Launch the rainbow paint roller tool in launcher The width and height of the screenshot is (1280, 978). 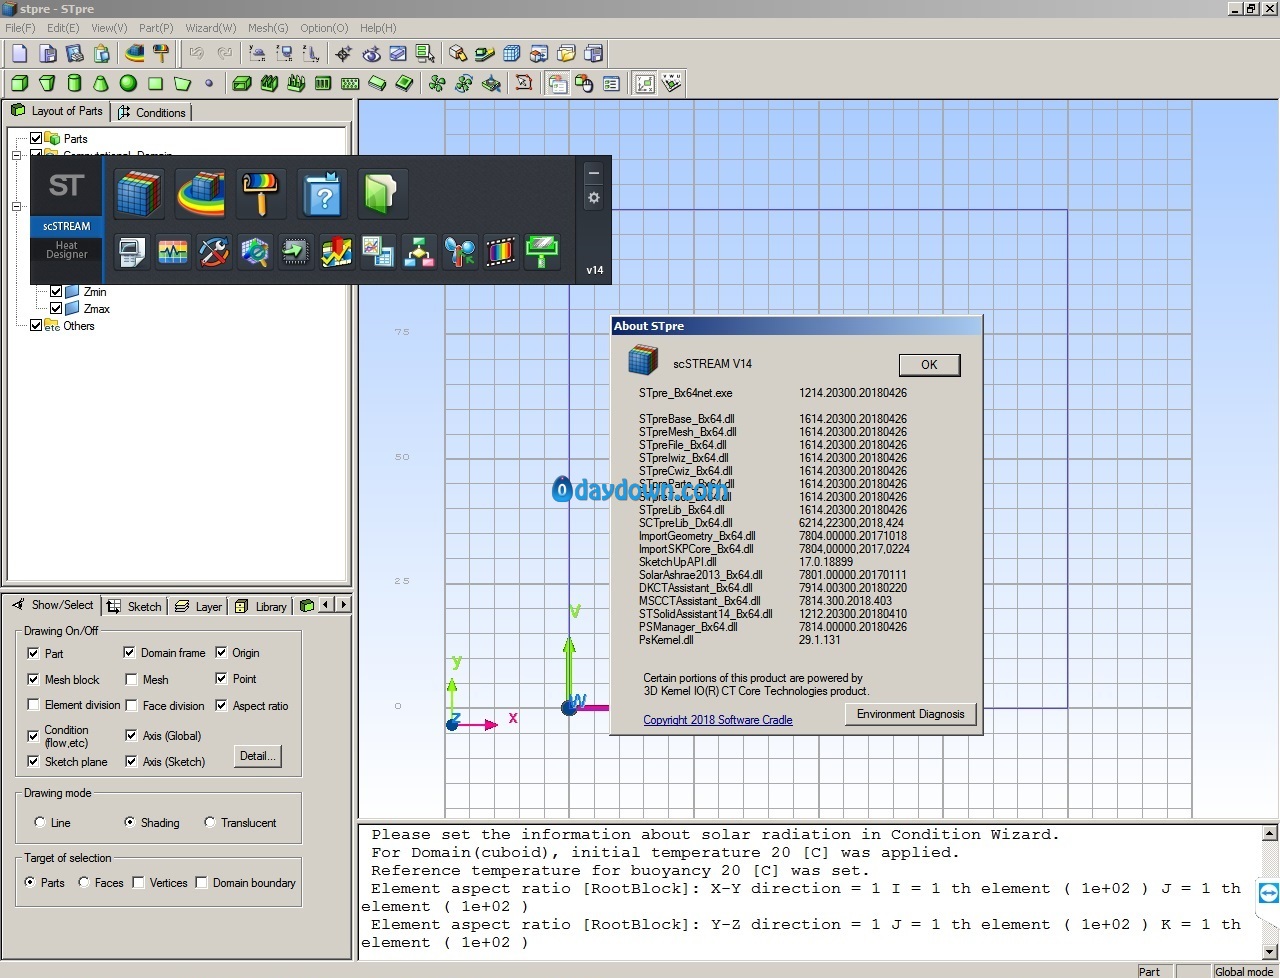click(x=261, y=193)
